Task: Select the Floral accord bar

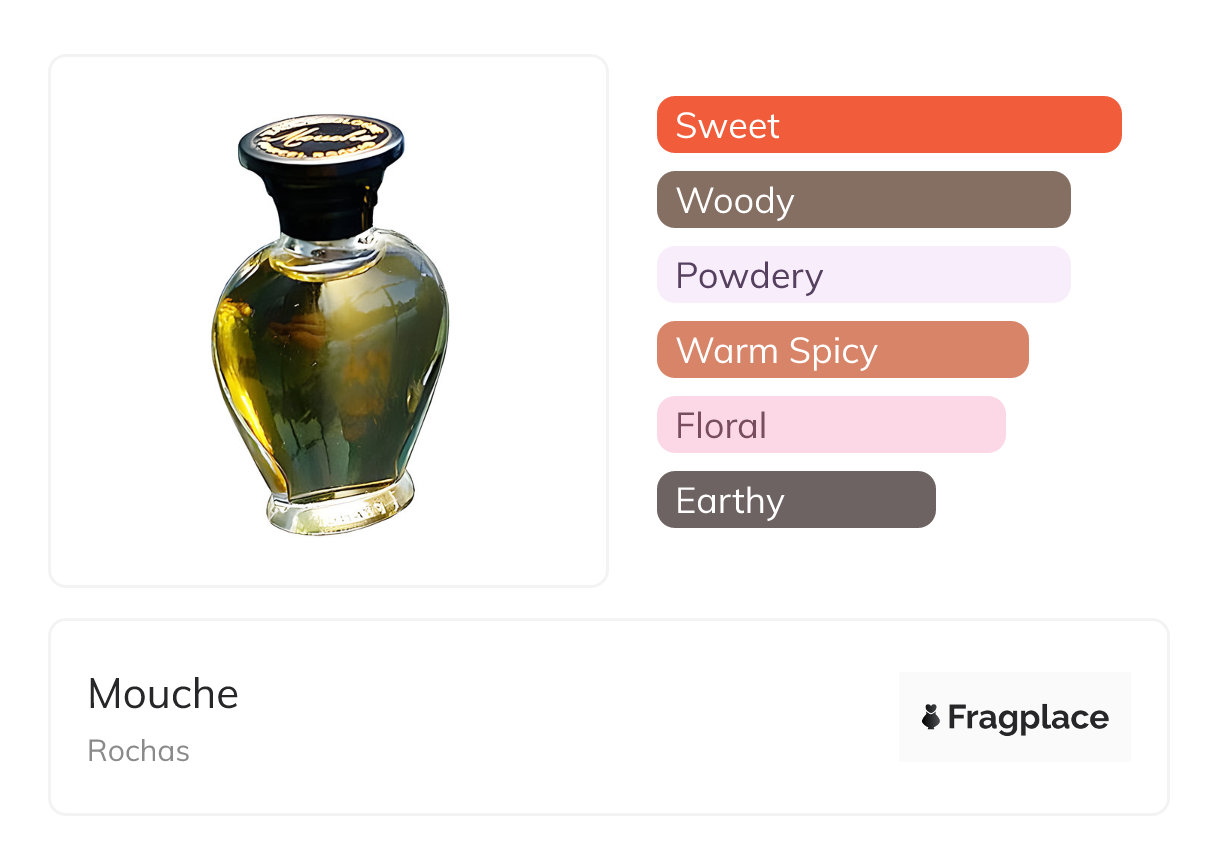Action: pos(831,425)
